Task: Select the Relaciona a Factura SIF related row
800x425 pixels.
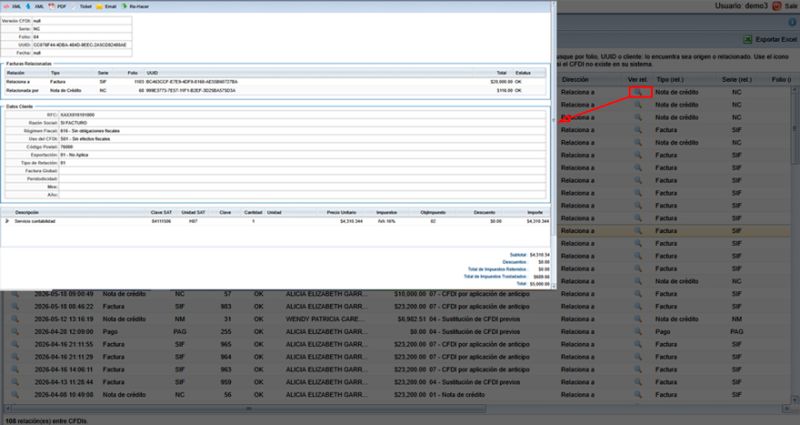Action: (275, 82)
